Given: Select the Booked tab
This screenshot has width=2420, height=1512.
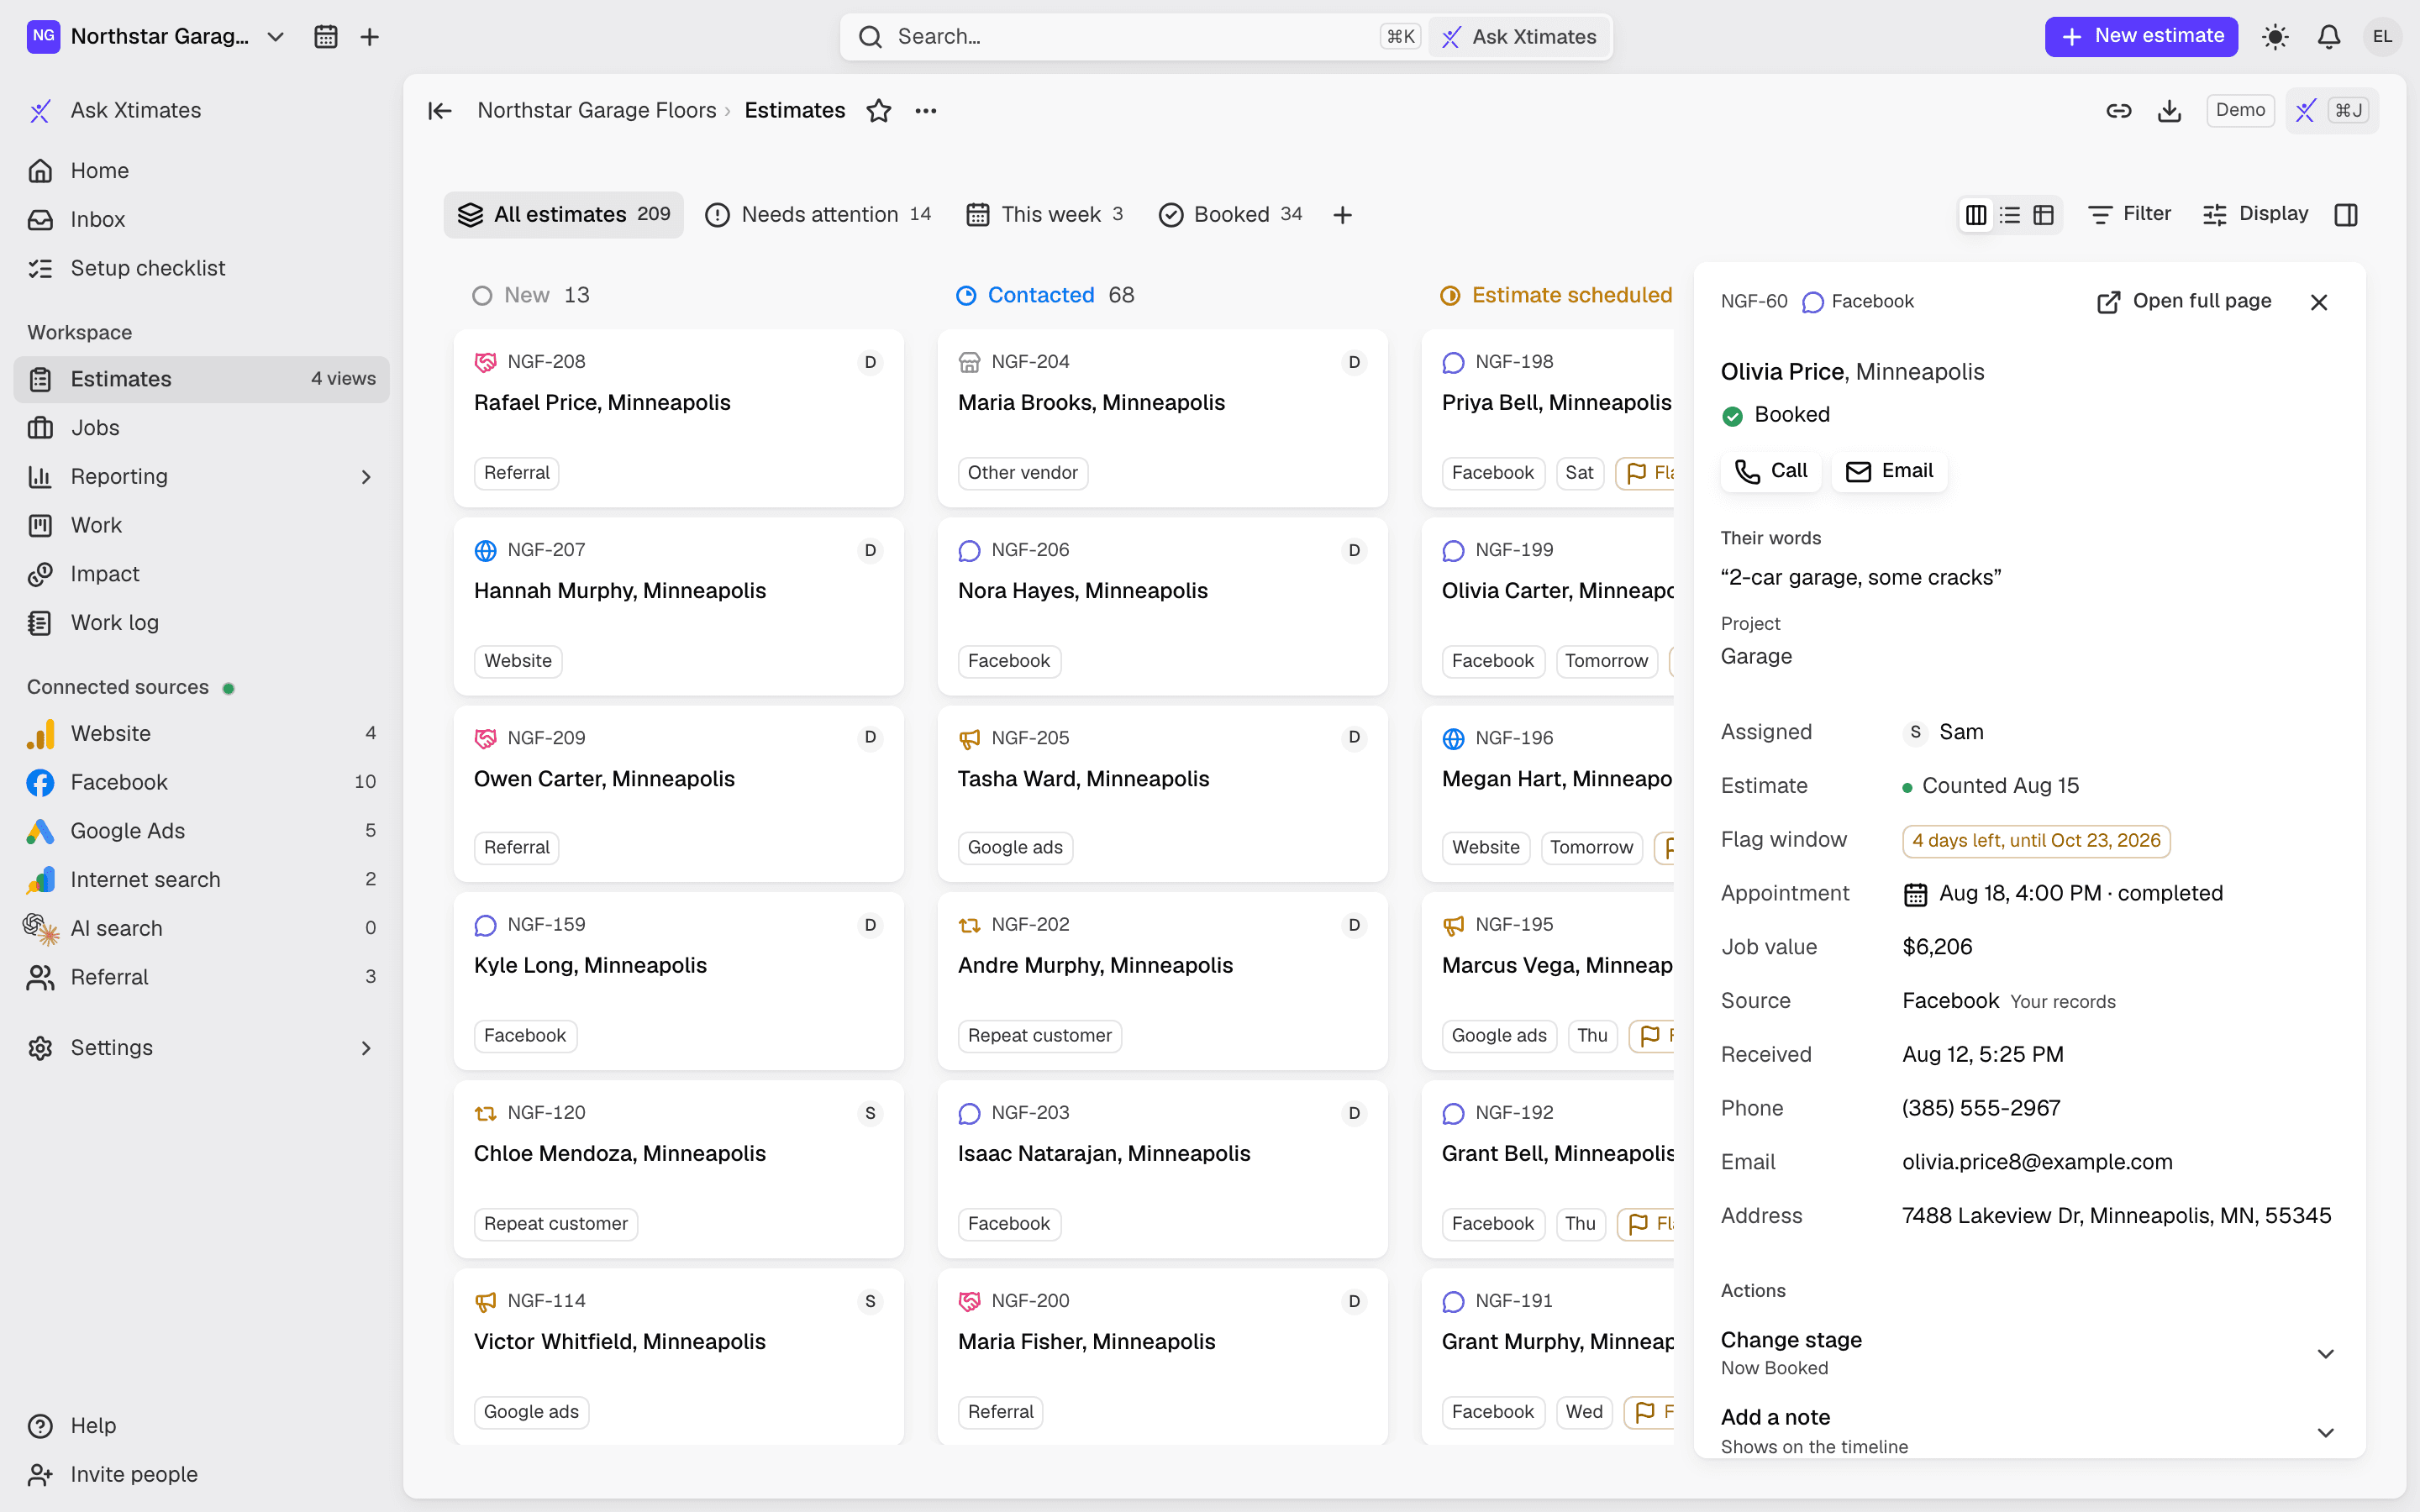Looking at the screenshot, I should (1230, 215).
